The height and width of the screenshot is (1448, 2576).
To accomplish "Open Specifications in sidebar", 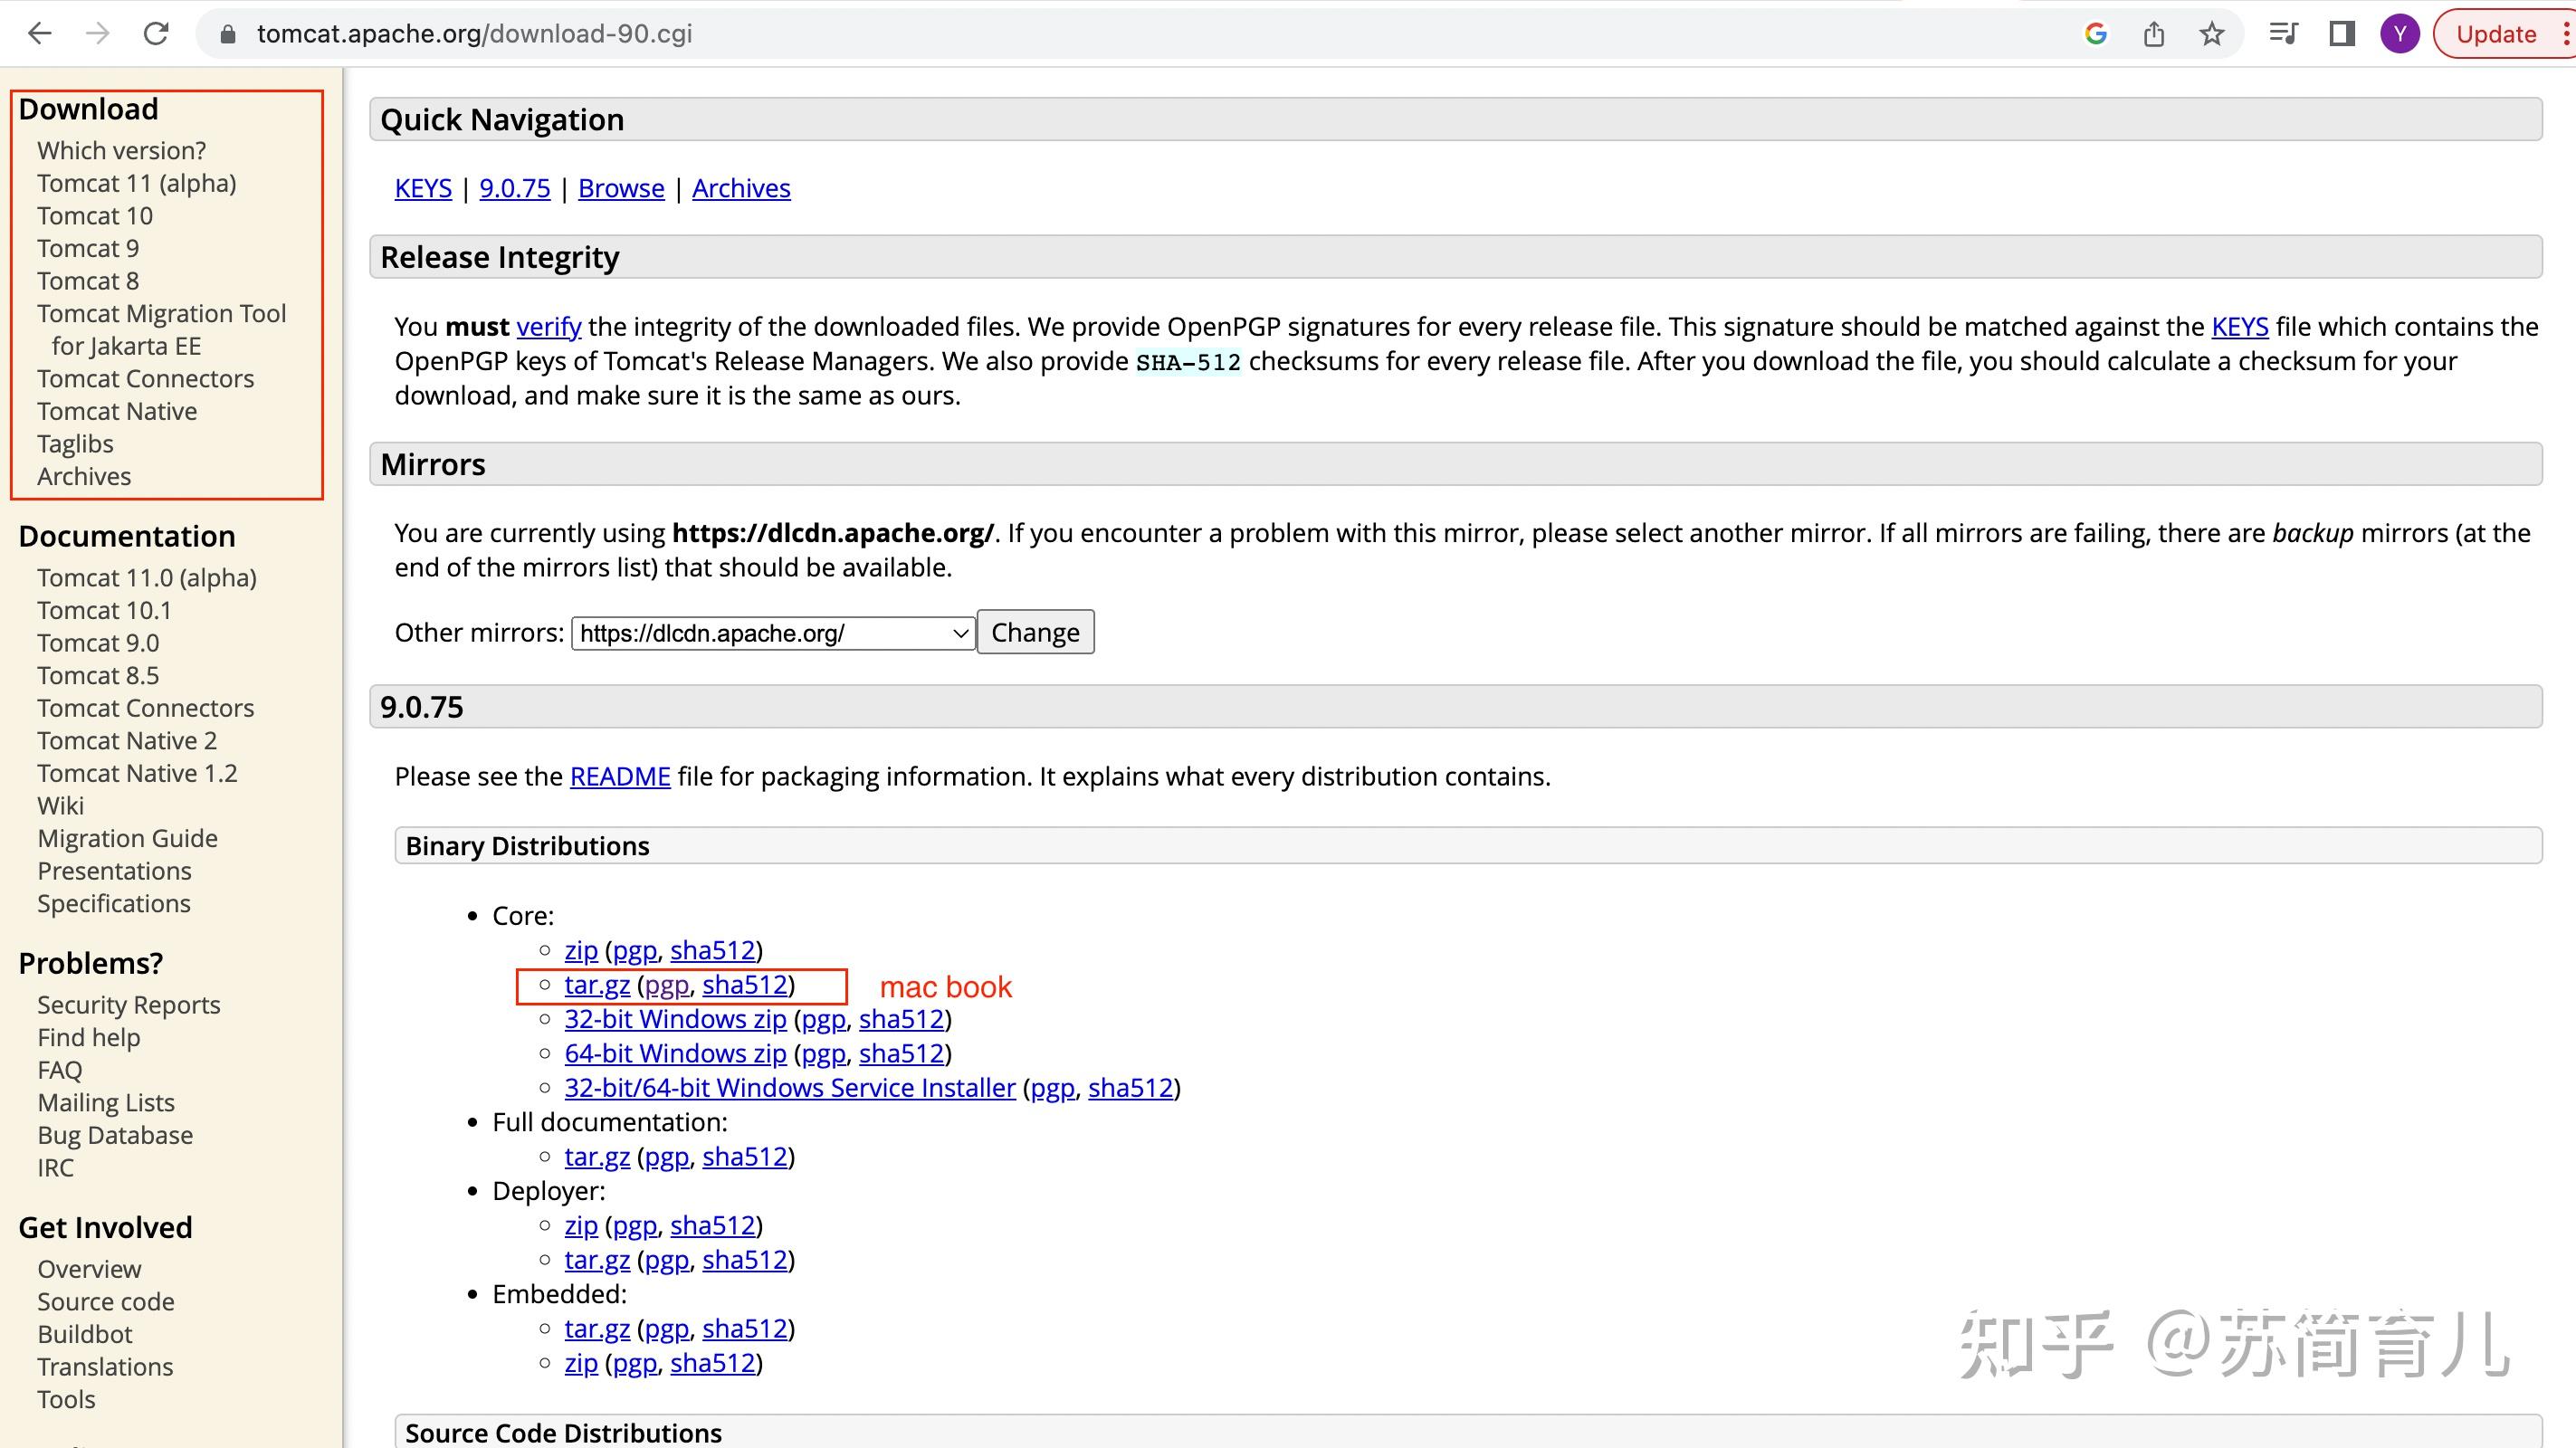I will [114, 903].
